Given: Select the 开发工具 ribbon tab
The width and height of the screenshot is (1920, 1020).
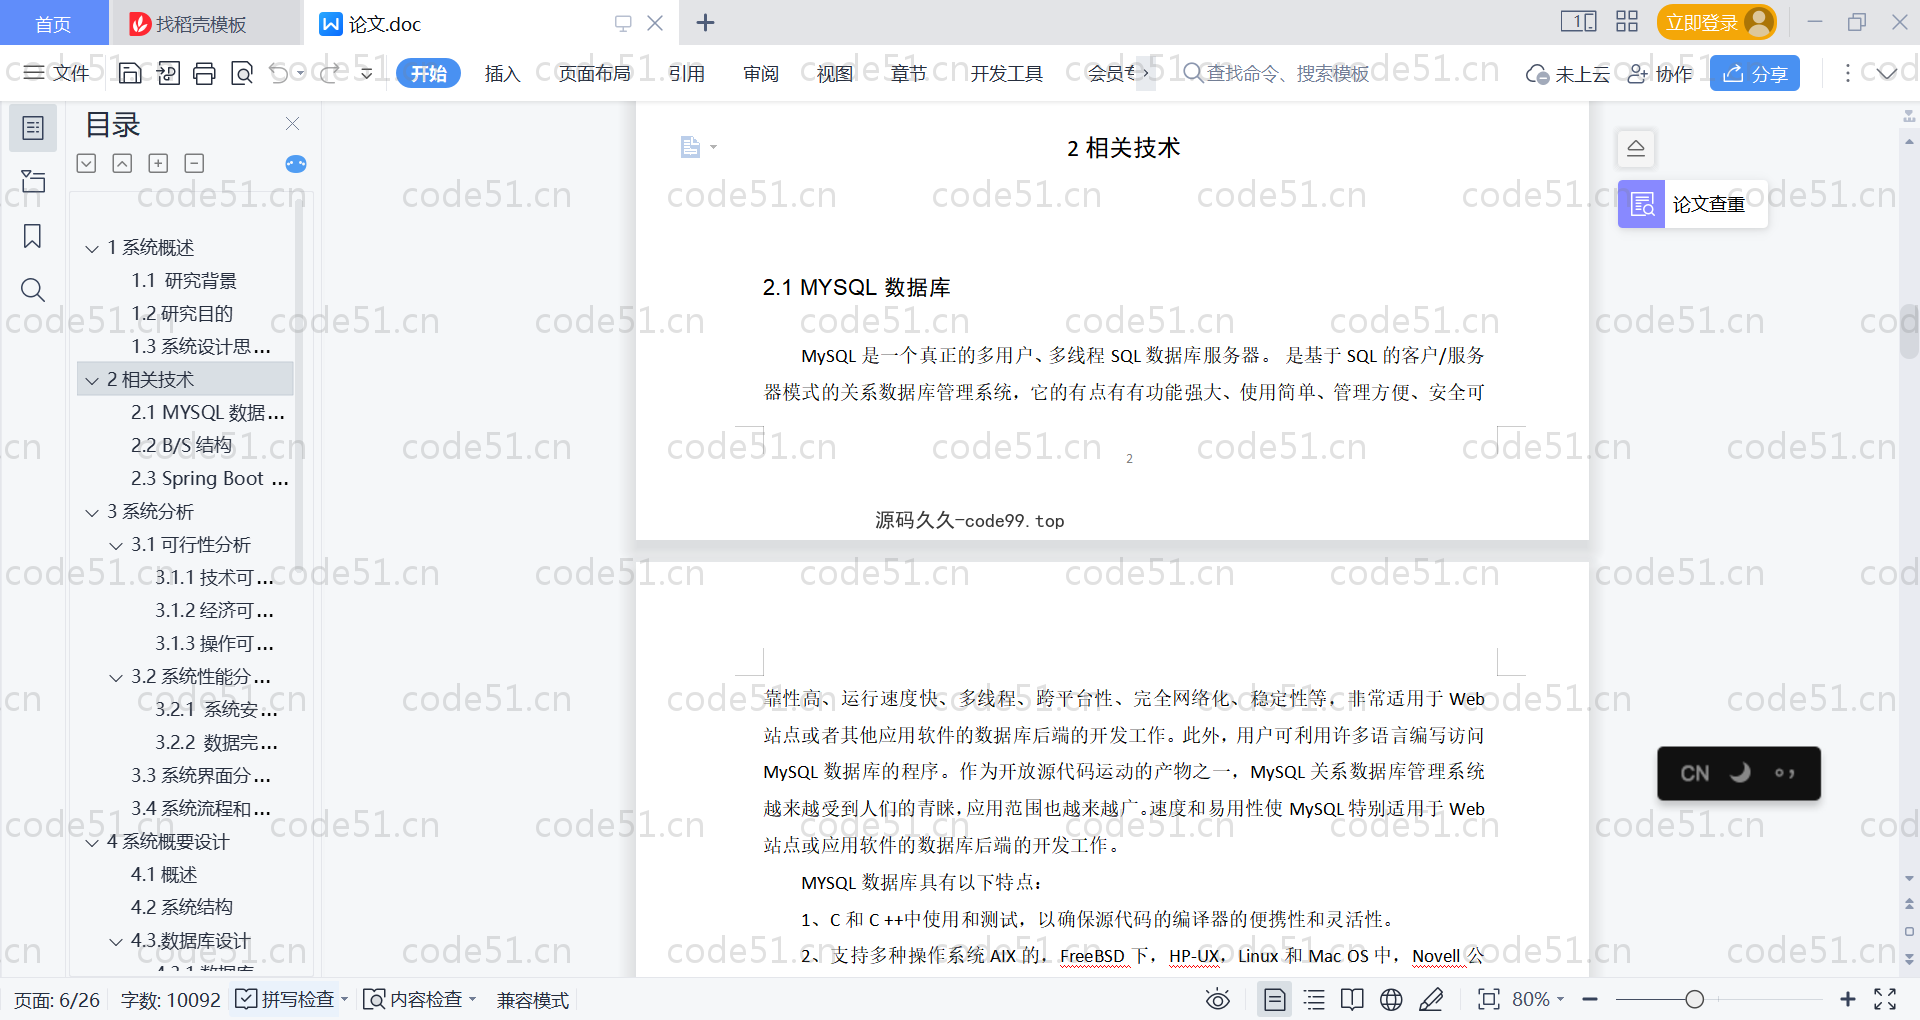Looking at the screenshot, I should coord(1006,73).
